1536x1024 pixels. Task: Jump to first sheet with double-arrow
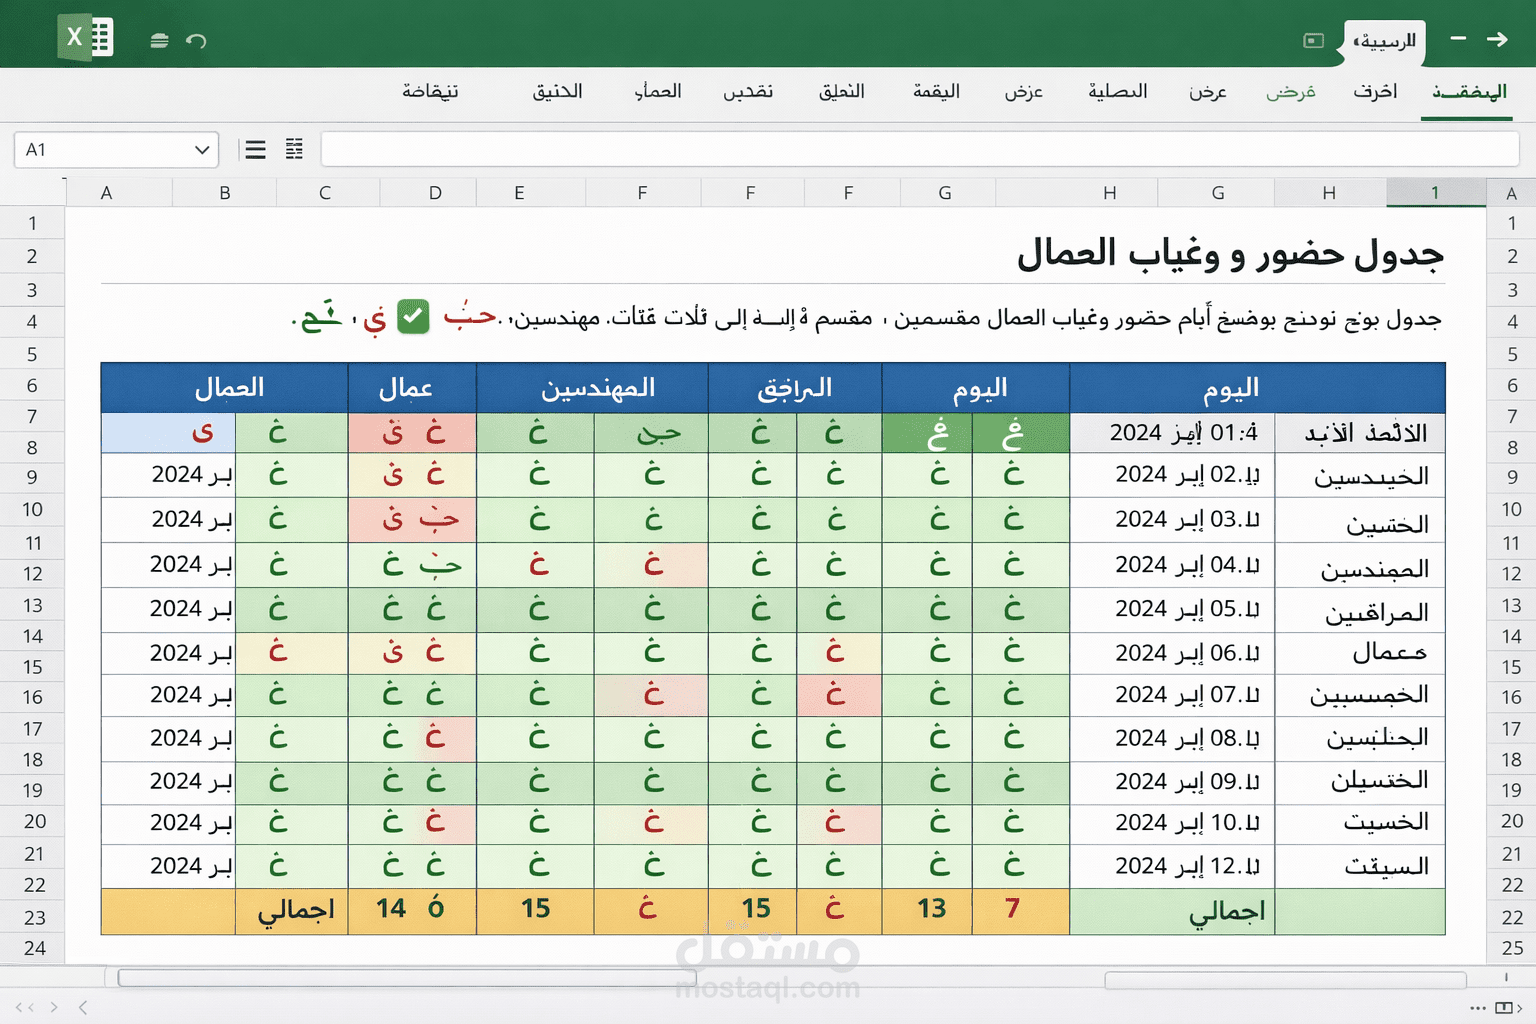point(25,1007)
